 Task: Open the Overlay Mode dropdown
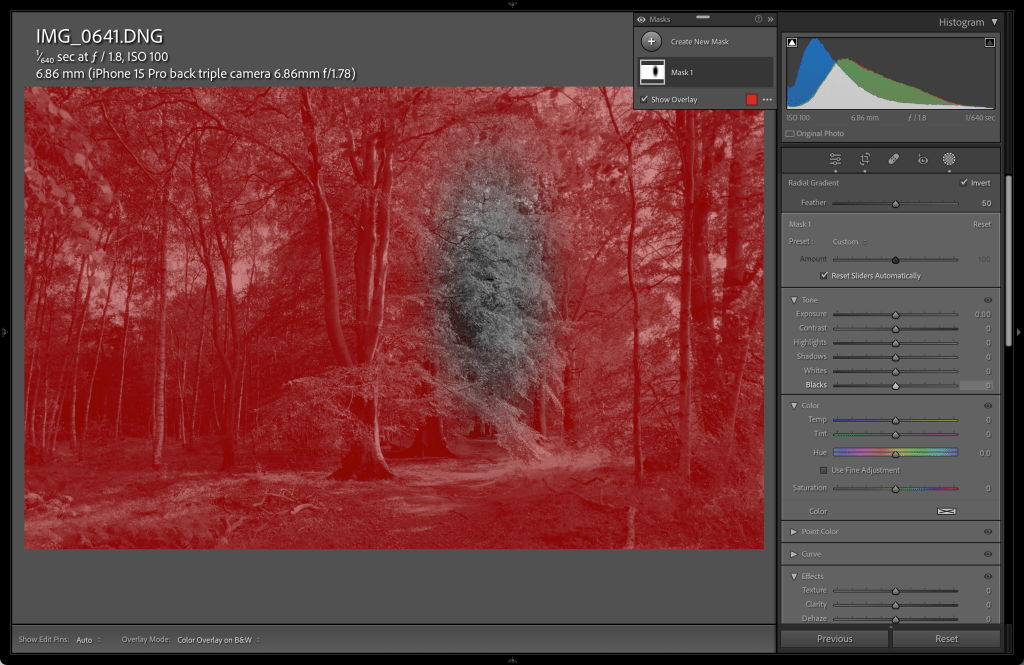(216, 639)
